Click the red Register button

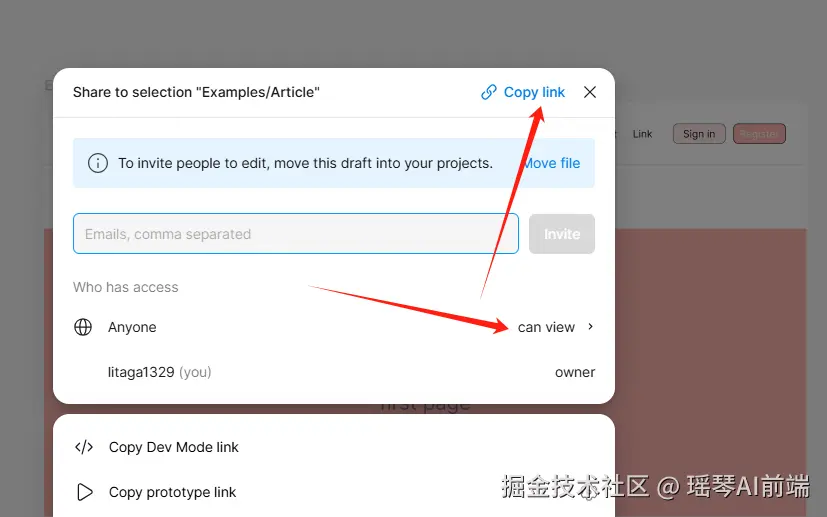coord(759,134)
